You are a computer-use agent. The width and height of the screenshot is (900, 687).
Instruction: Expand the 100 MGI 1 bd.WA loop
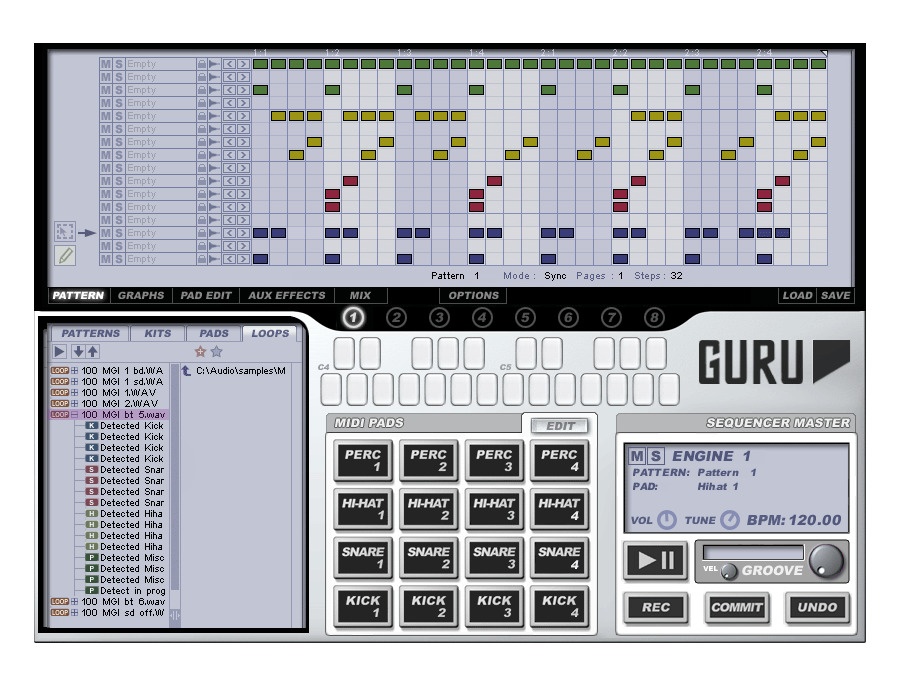click(75, 370)
